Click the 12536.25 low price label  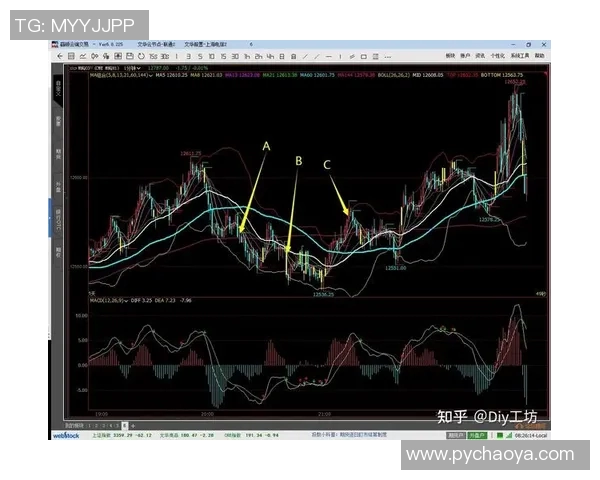322,294
